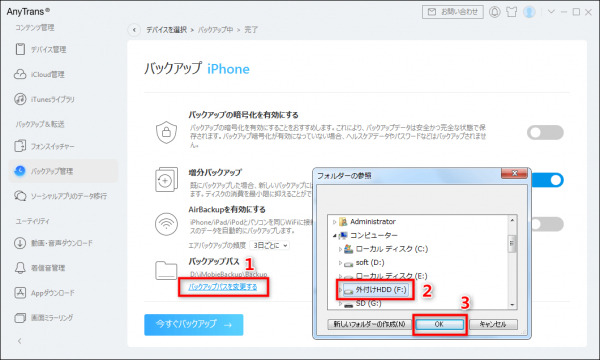The height and width of the screenshot is (360, 600).
Task: Click the backup path folder icon
Action: tap(166, 270)
